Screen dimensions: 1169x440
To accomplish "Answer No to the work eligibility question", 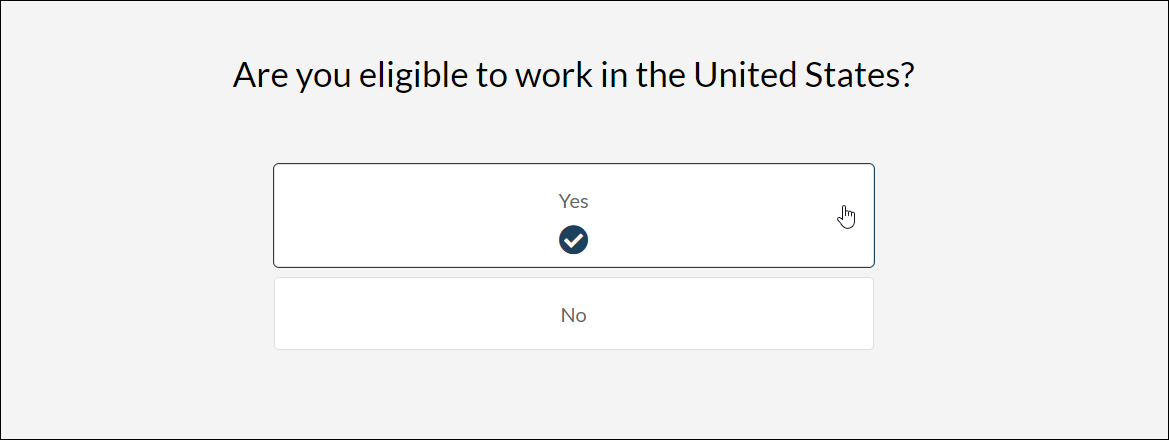I will coord(573,314).
